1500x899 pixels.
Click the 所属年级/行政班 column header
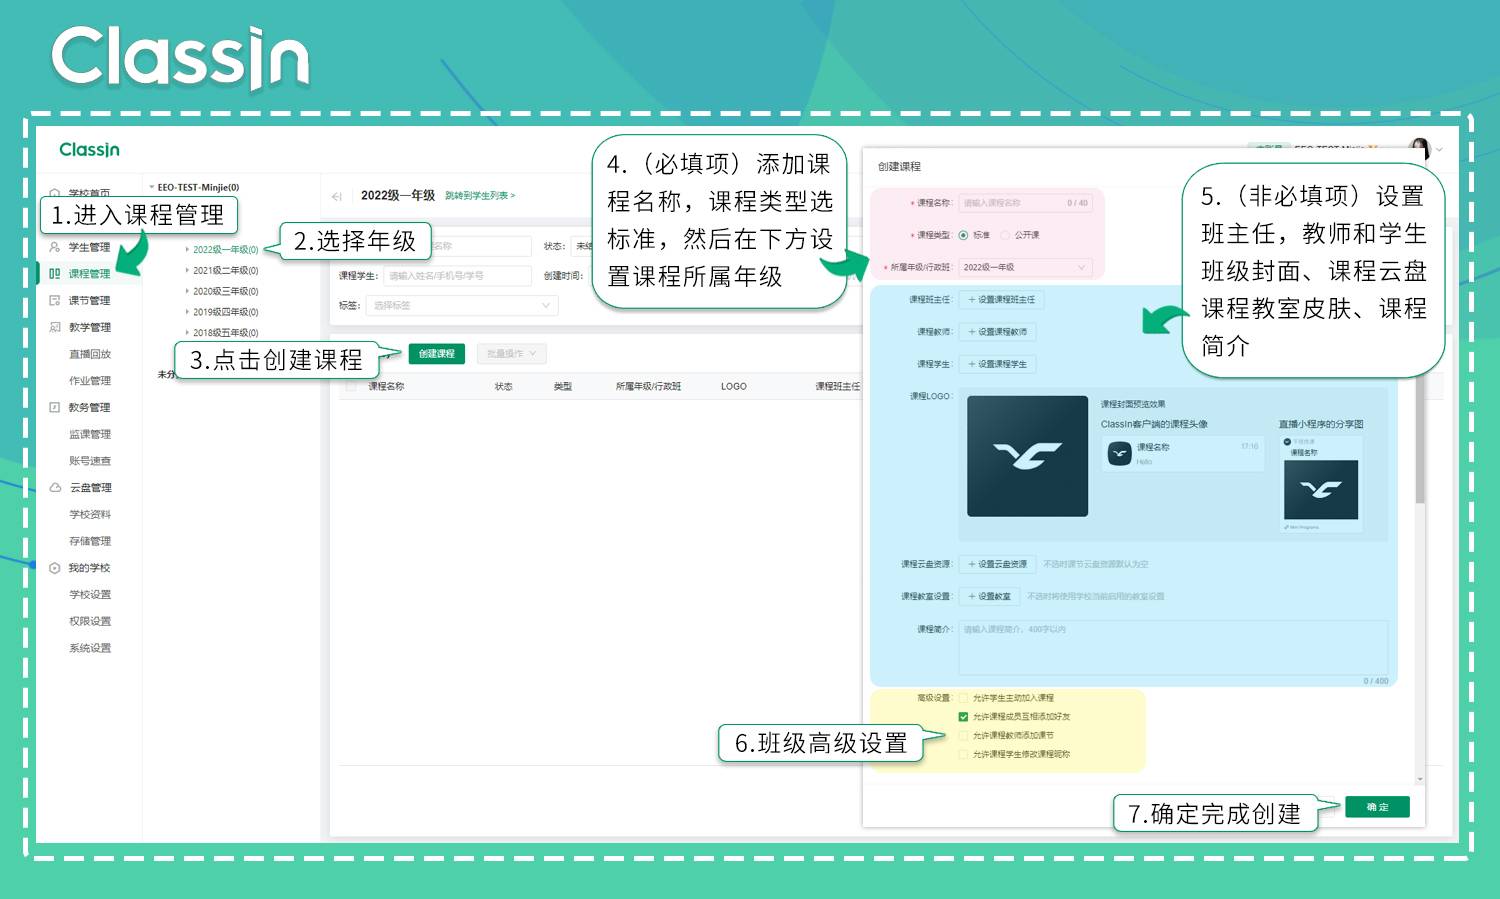(648, 386)
